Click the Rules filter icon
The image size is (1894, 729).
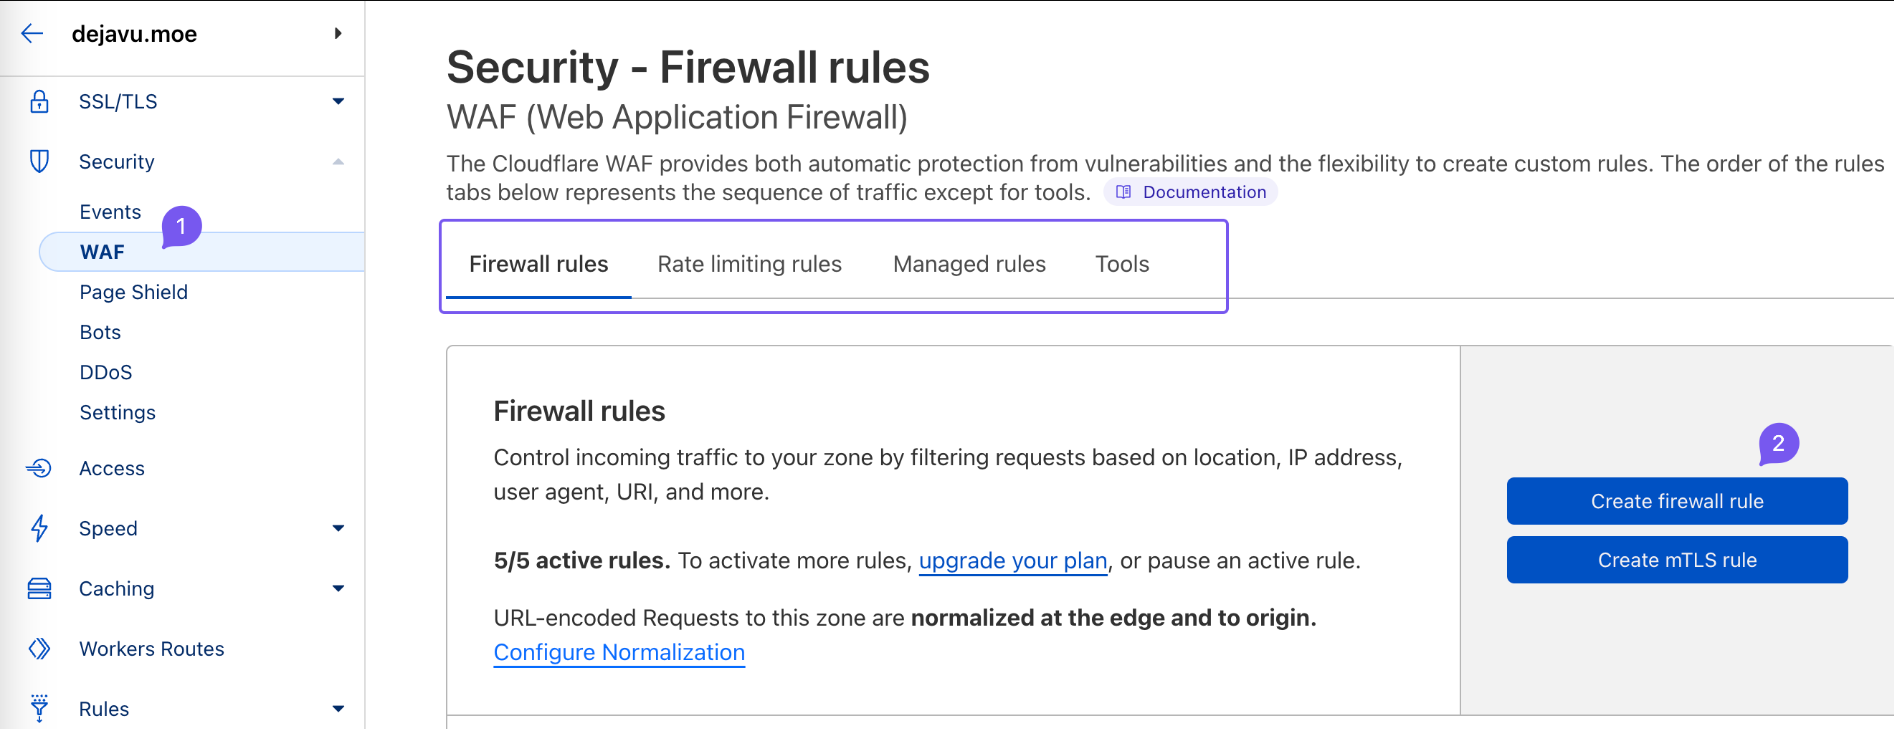39,708
